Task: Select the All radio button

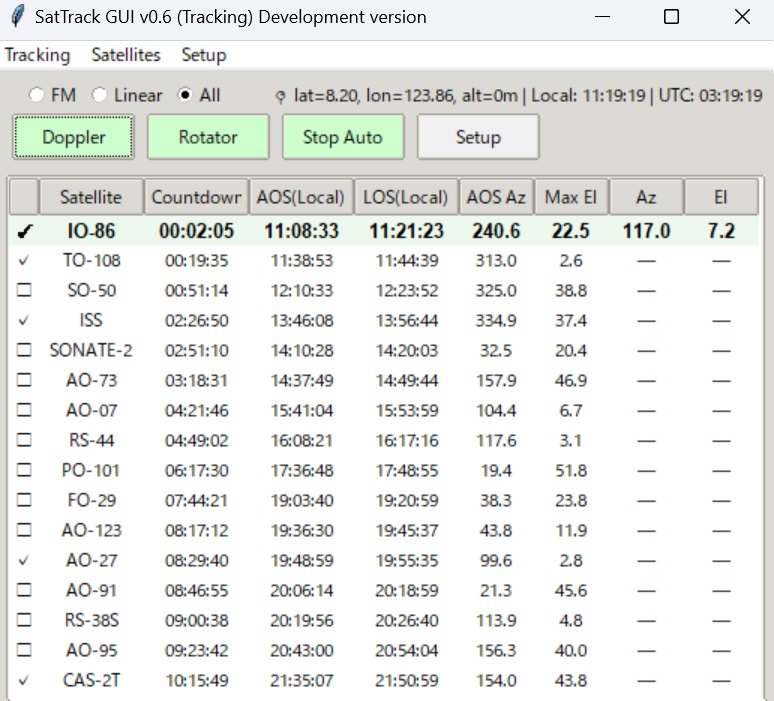Action: 185,95
